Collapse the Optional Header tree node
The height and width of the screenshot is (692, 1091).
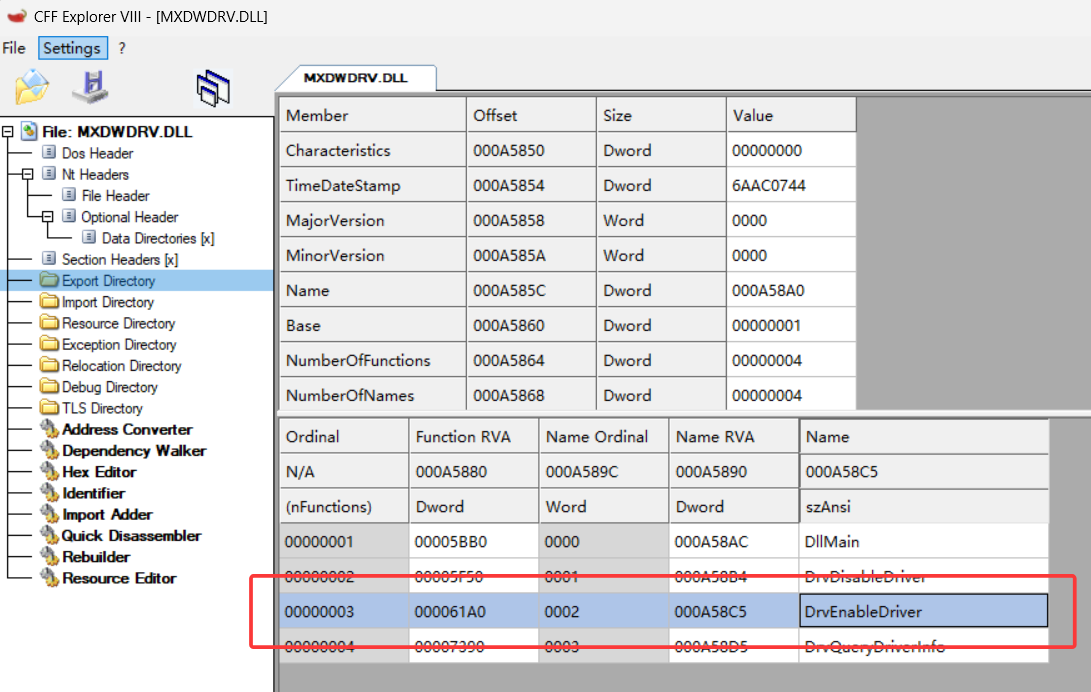(x=47, y=217)
